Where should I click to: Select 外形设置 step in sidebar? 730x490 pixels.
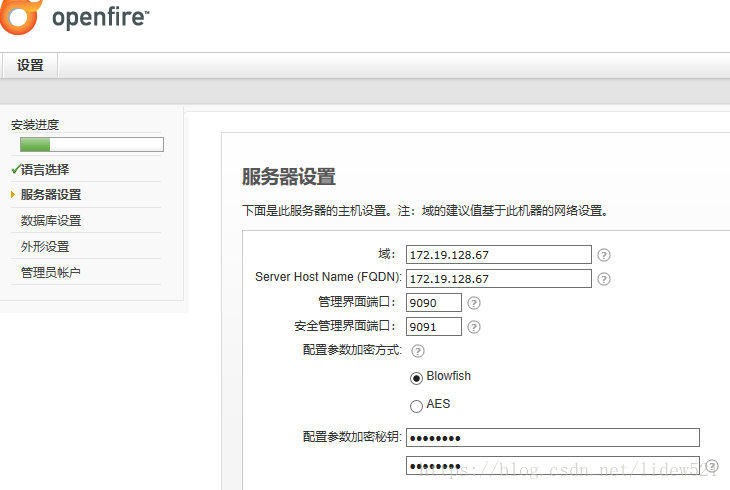(x=45, y=246)
